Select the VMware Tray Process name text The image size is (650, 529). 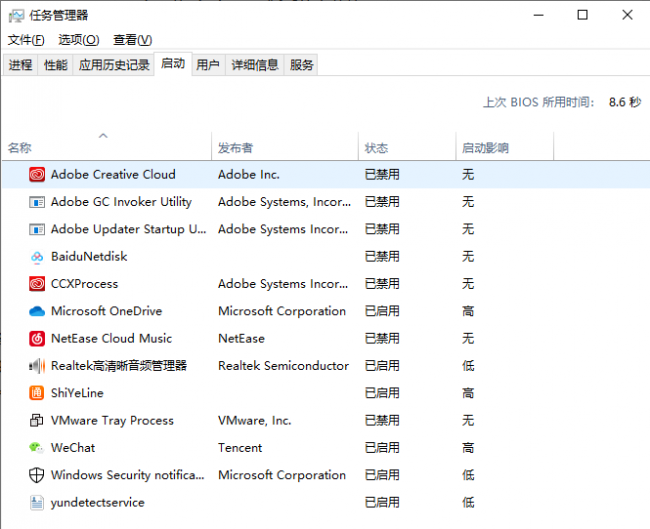click(x=112, y=421)
